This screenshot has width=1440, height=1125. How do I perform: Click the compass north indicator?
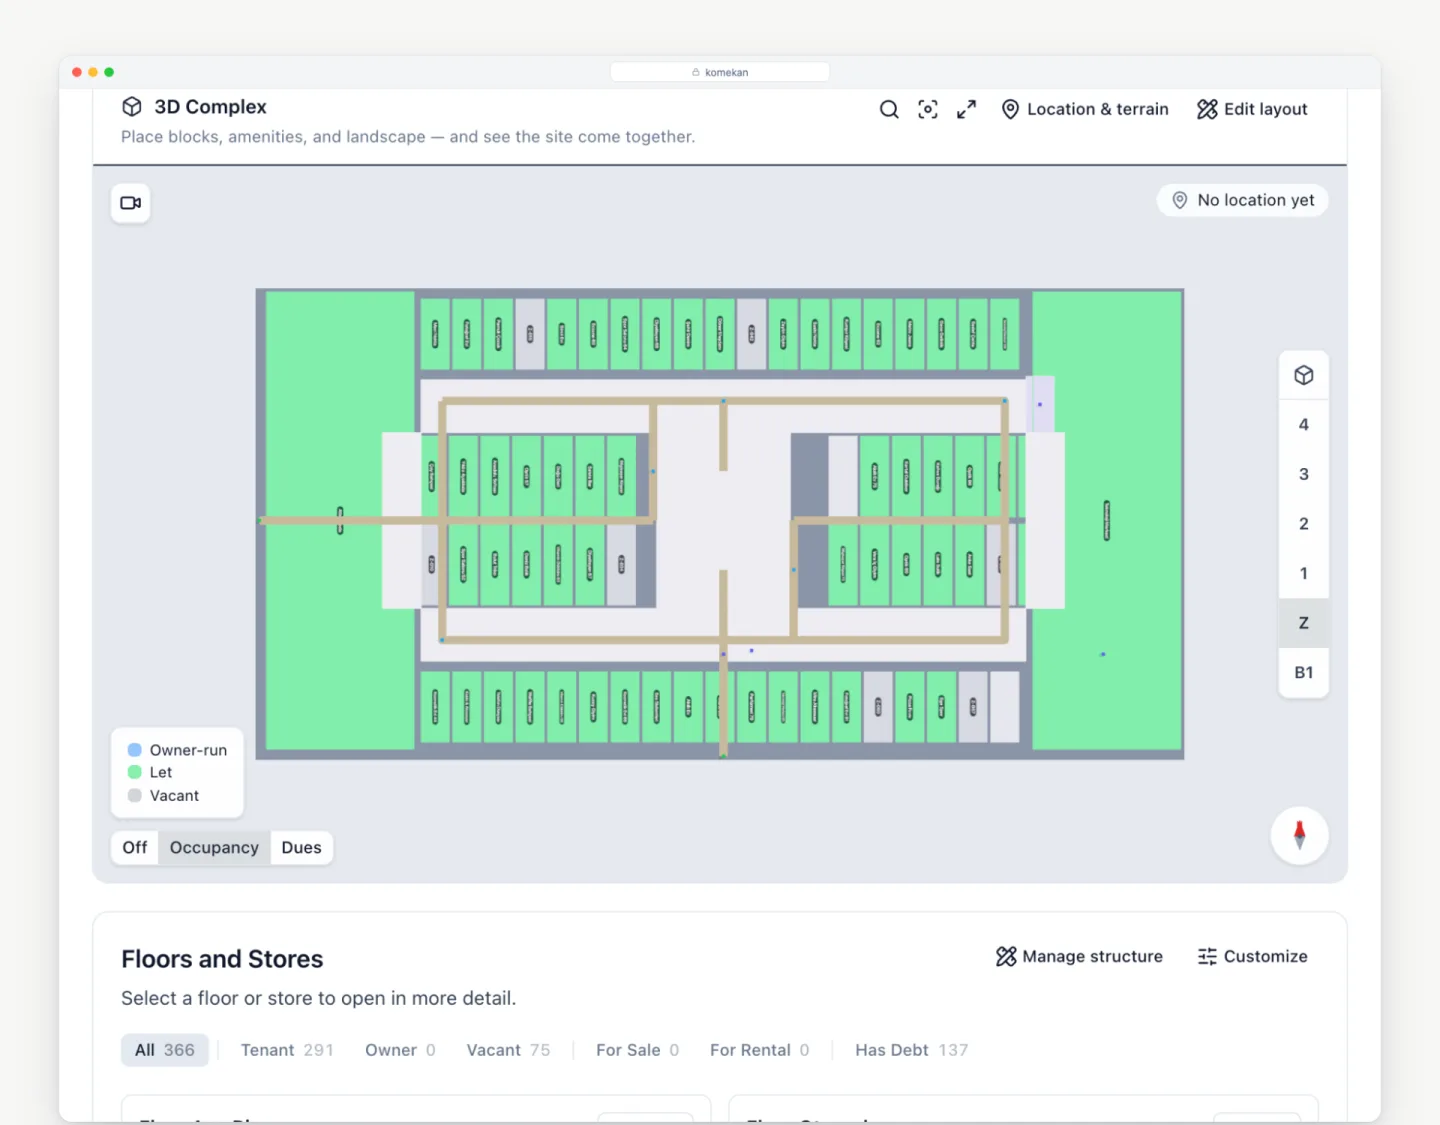click(x=1299, y=835)
